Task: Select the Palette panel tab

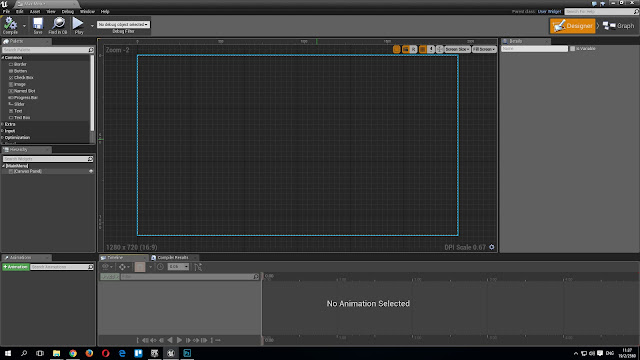Action: [x=26, y=41]
